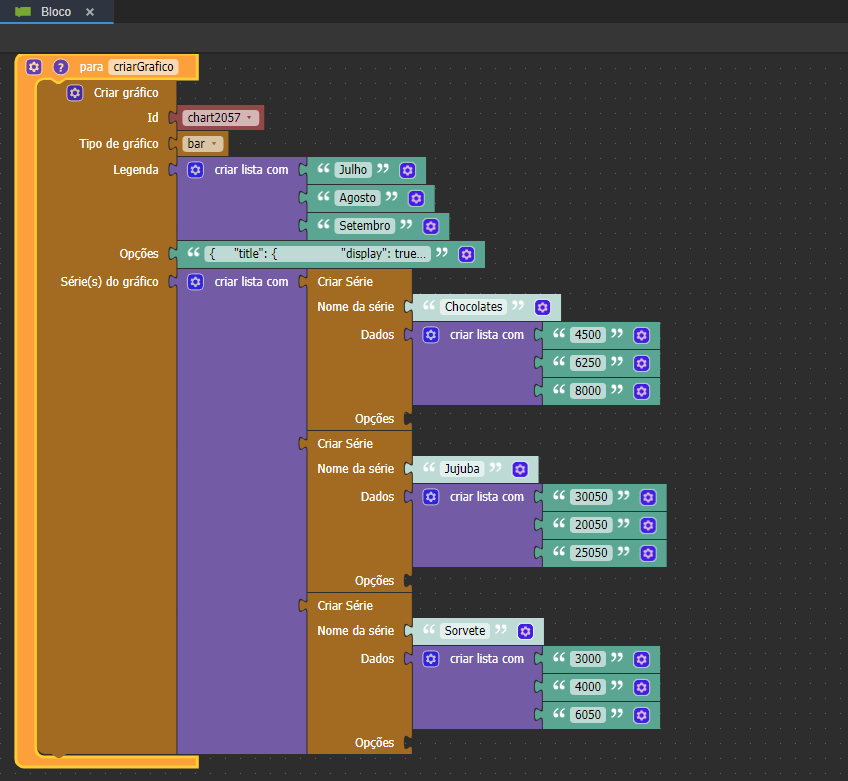Click the Tipo de gráfico label
The height and width of the screenshot is (781, 848).
pos(118,144)
